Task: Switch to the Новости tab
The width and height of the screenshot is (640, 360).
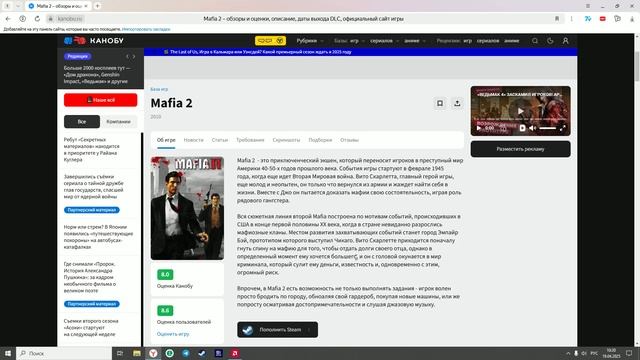Action: coord(193,140)
